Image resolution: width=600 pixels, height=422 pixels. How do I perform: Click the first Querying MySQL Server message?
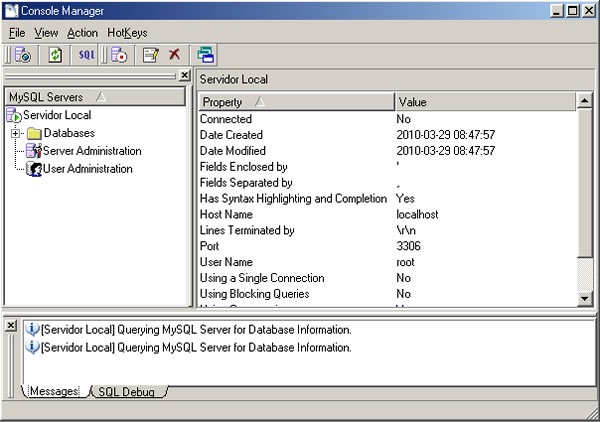pyautogui.click(x=196, y=329)
